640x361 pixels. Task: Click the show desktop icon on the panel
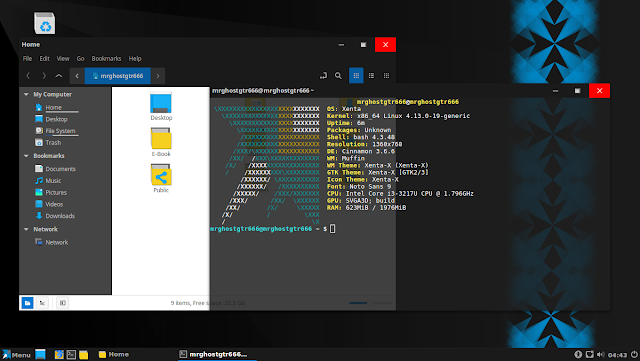coord(40,354)
